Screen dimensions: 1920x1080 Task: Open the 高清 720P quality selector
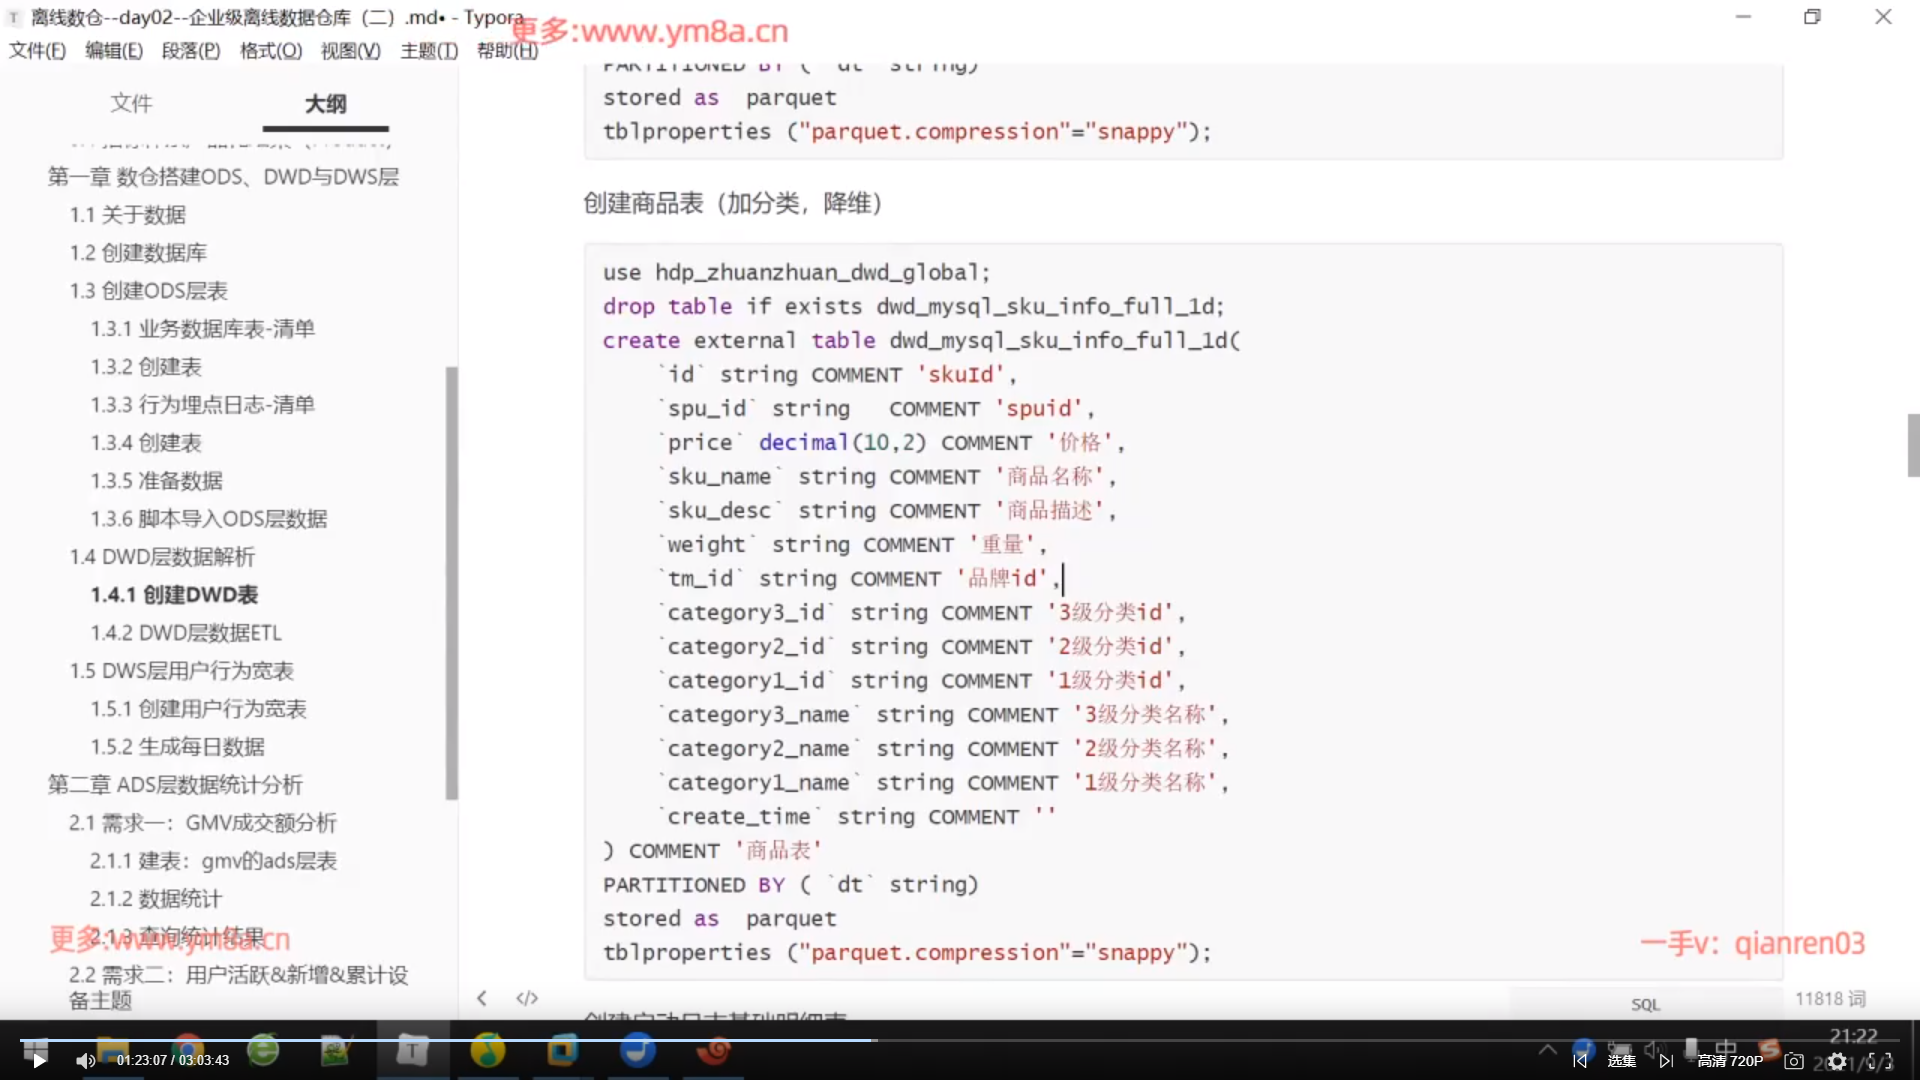click(1730, 1061)
